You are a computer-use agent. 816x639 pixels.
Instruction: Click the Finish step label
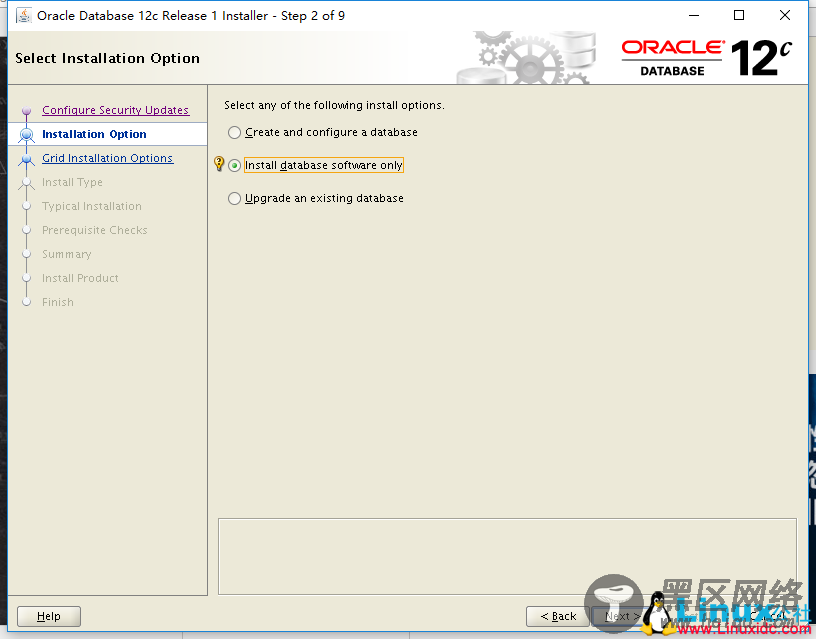[58, 302]
